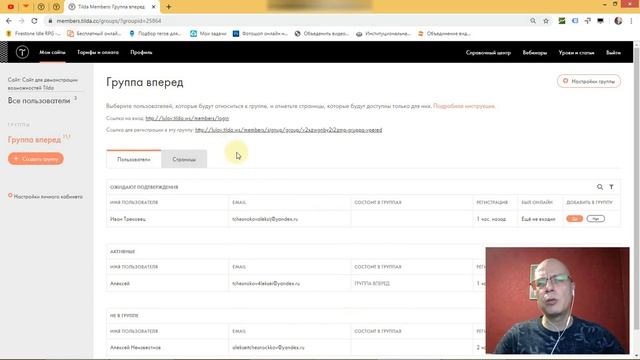Open a new browser tab
The image size is (640, 360).
click(169, 7)
